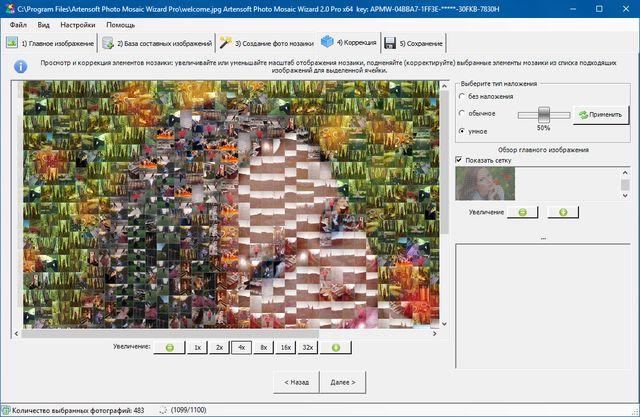Click the Далее > button

(x=342, y=381)
